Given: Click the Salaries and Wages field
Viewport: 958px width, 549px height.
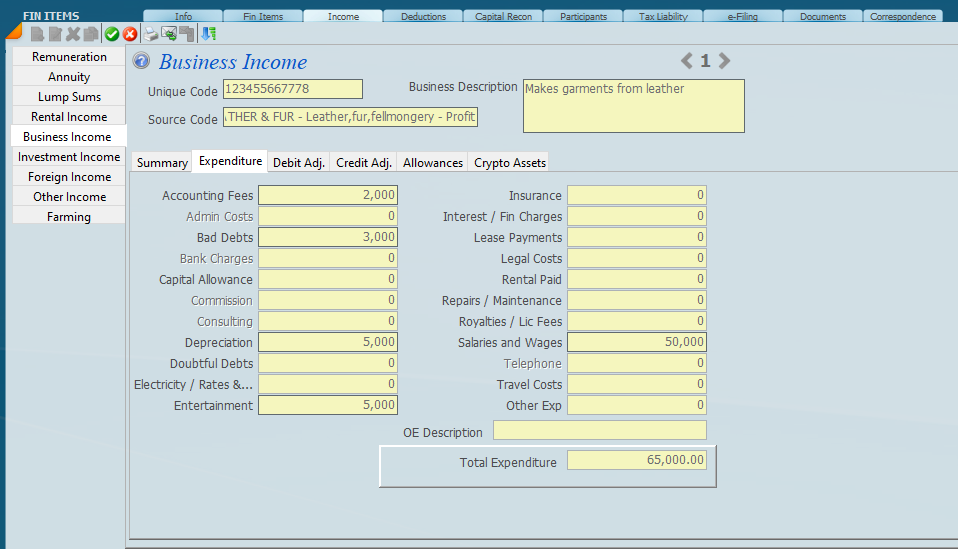Looking at the screenshot, I should (637, 342).
